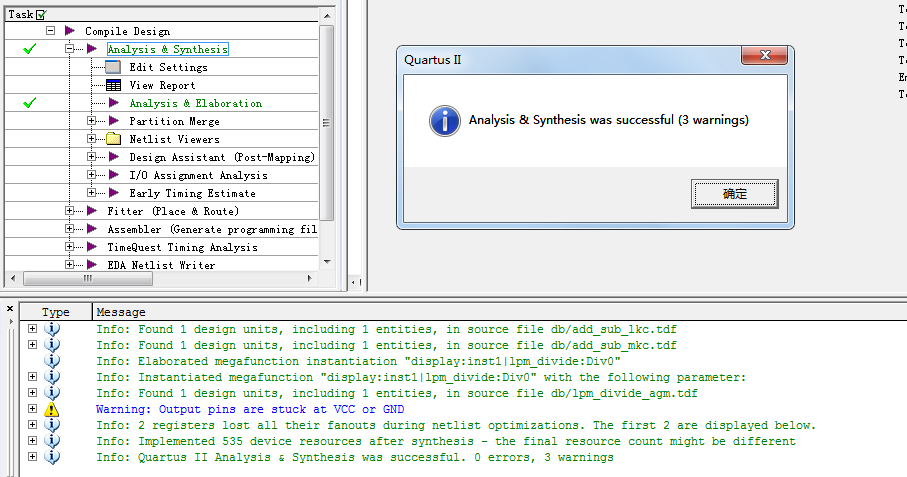Image resolution: width=907 pixels, height=477 pixels.
Task: Click the Partition Merge play icon
Action: (114, 121)
